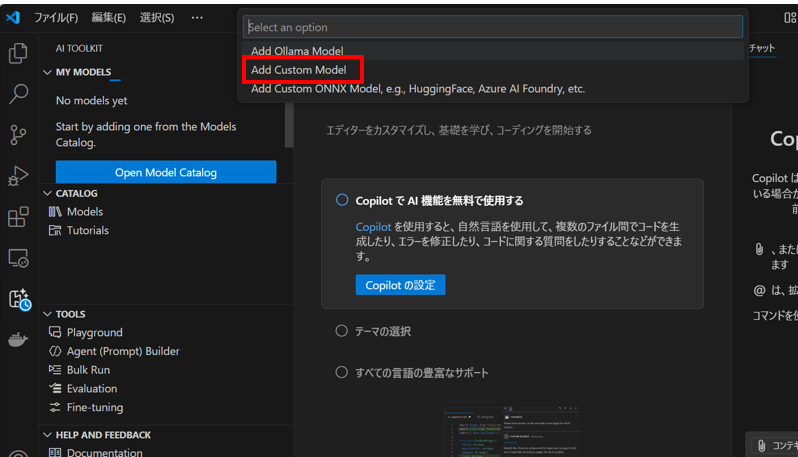798x457 pixels.
Task: Open Agent (Prompt) Builder tool
Action: click(123, 351)
